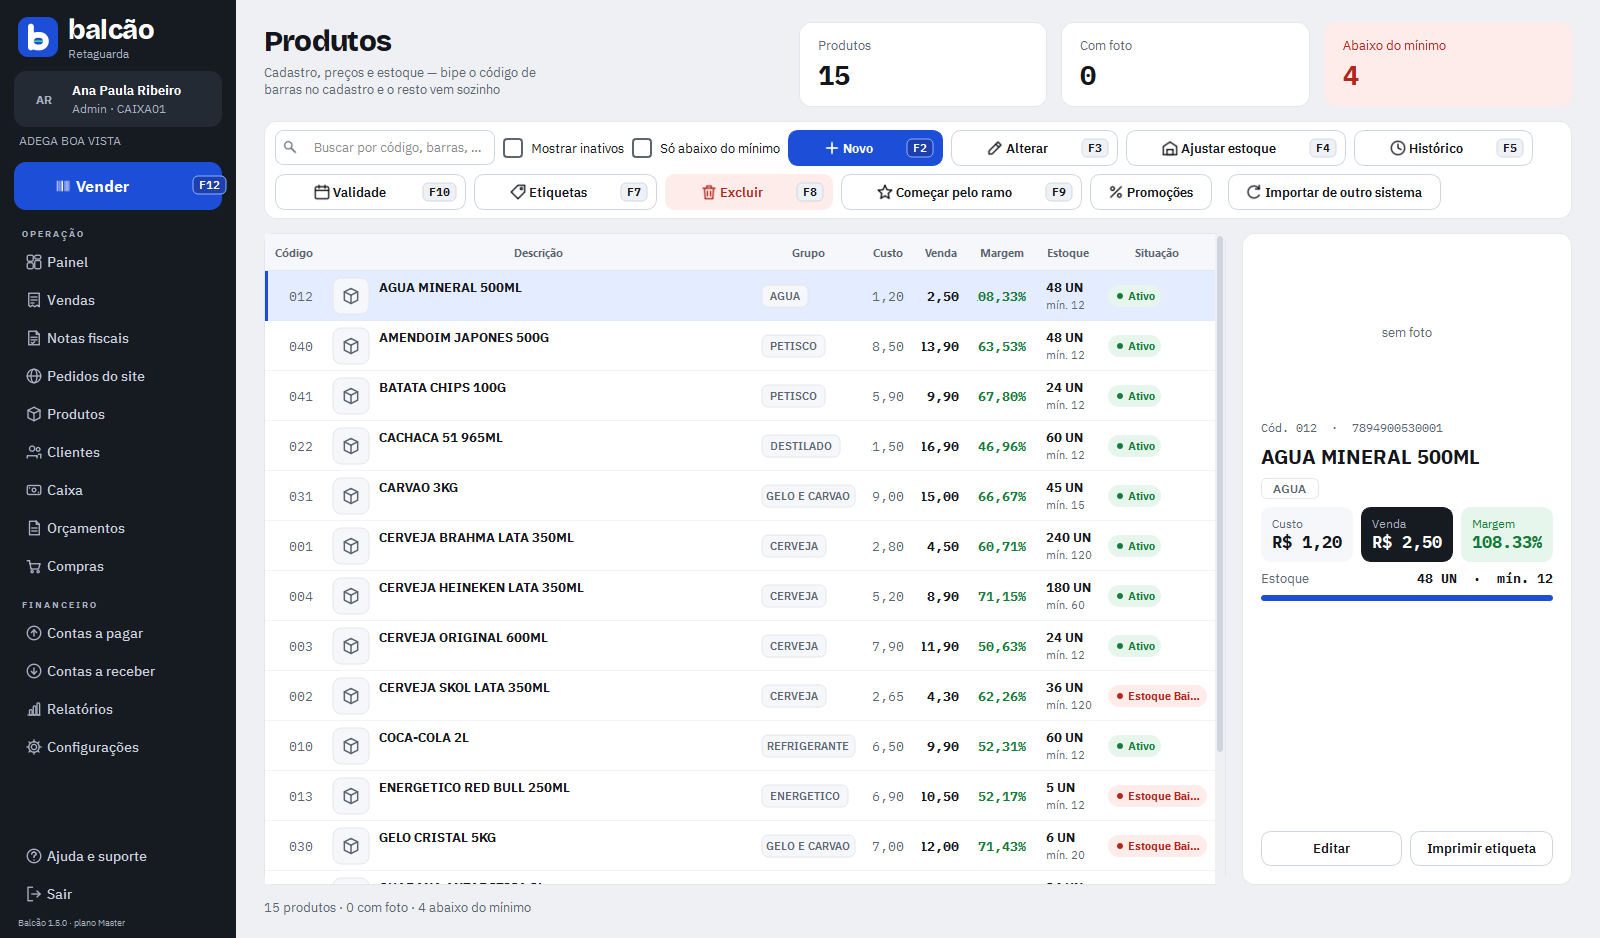Create a product with Novo button
This screenshot has width=1600, height=938.
865,148
